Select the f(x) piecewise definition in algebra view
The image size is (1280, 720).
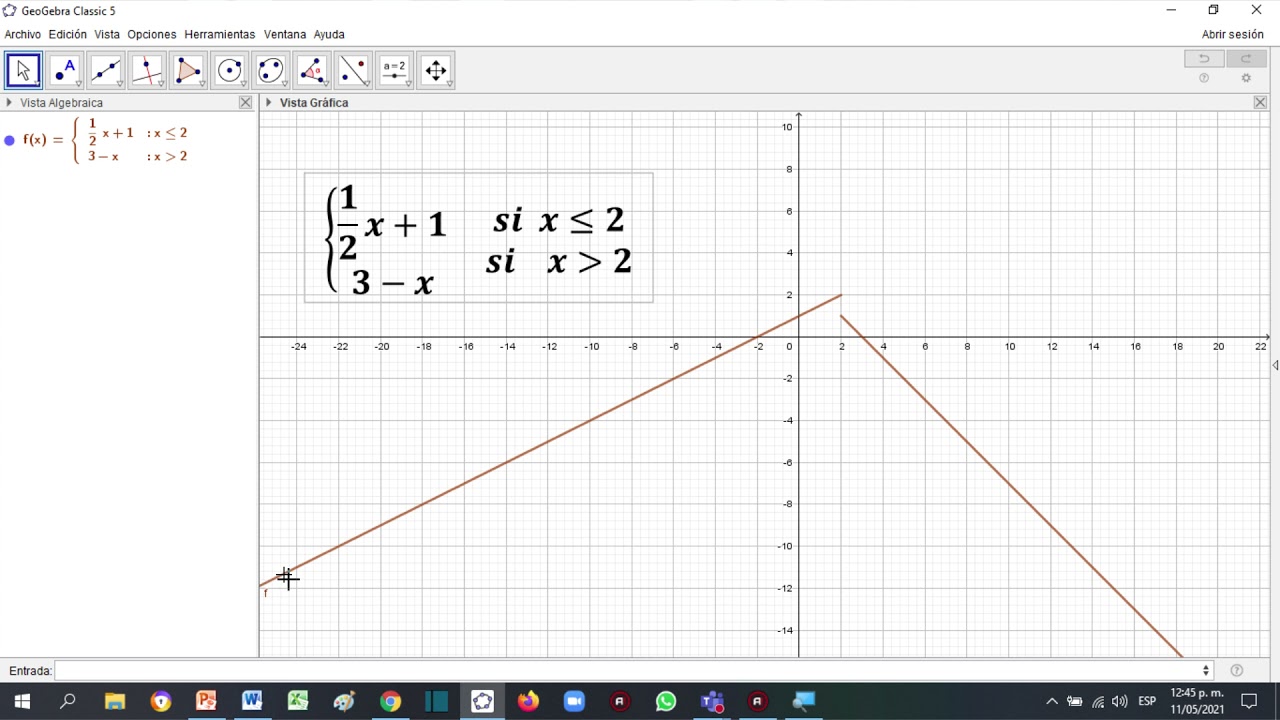tap(105, 141)
